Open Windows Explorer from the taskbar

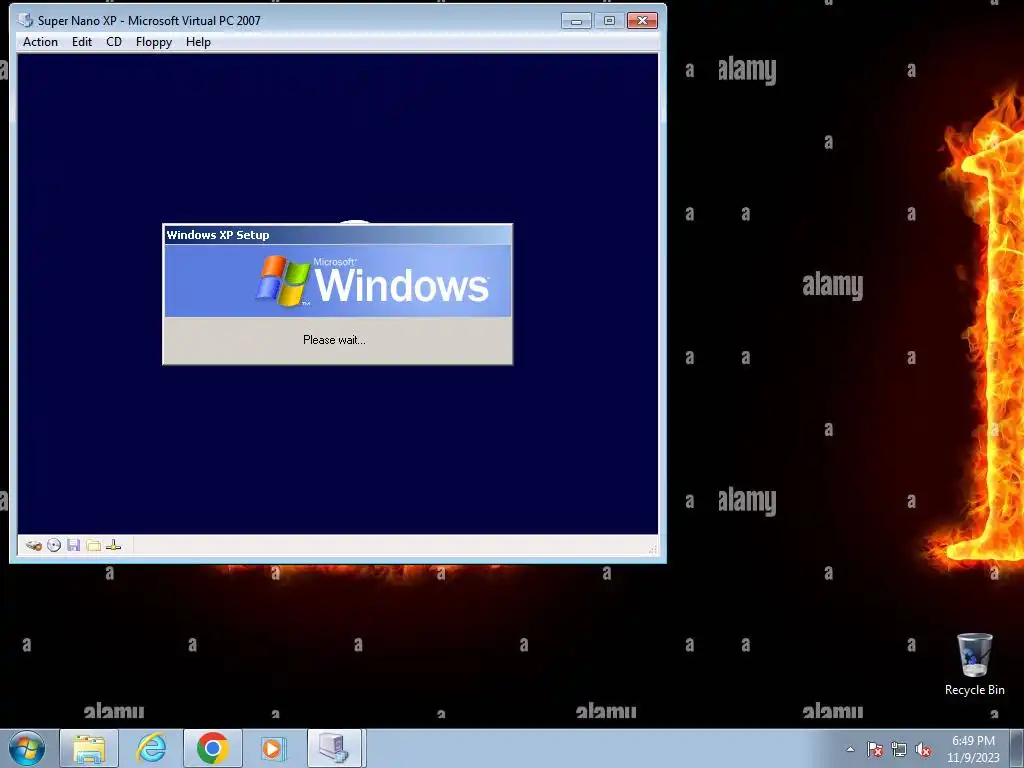pos(89,748)
